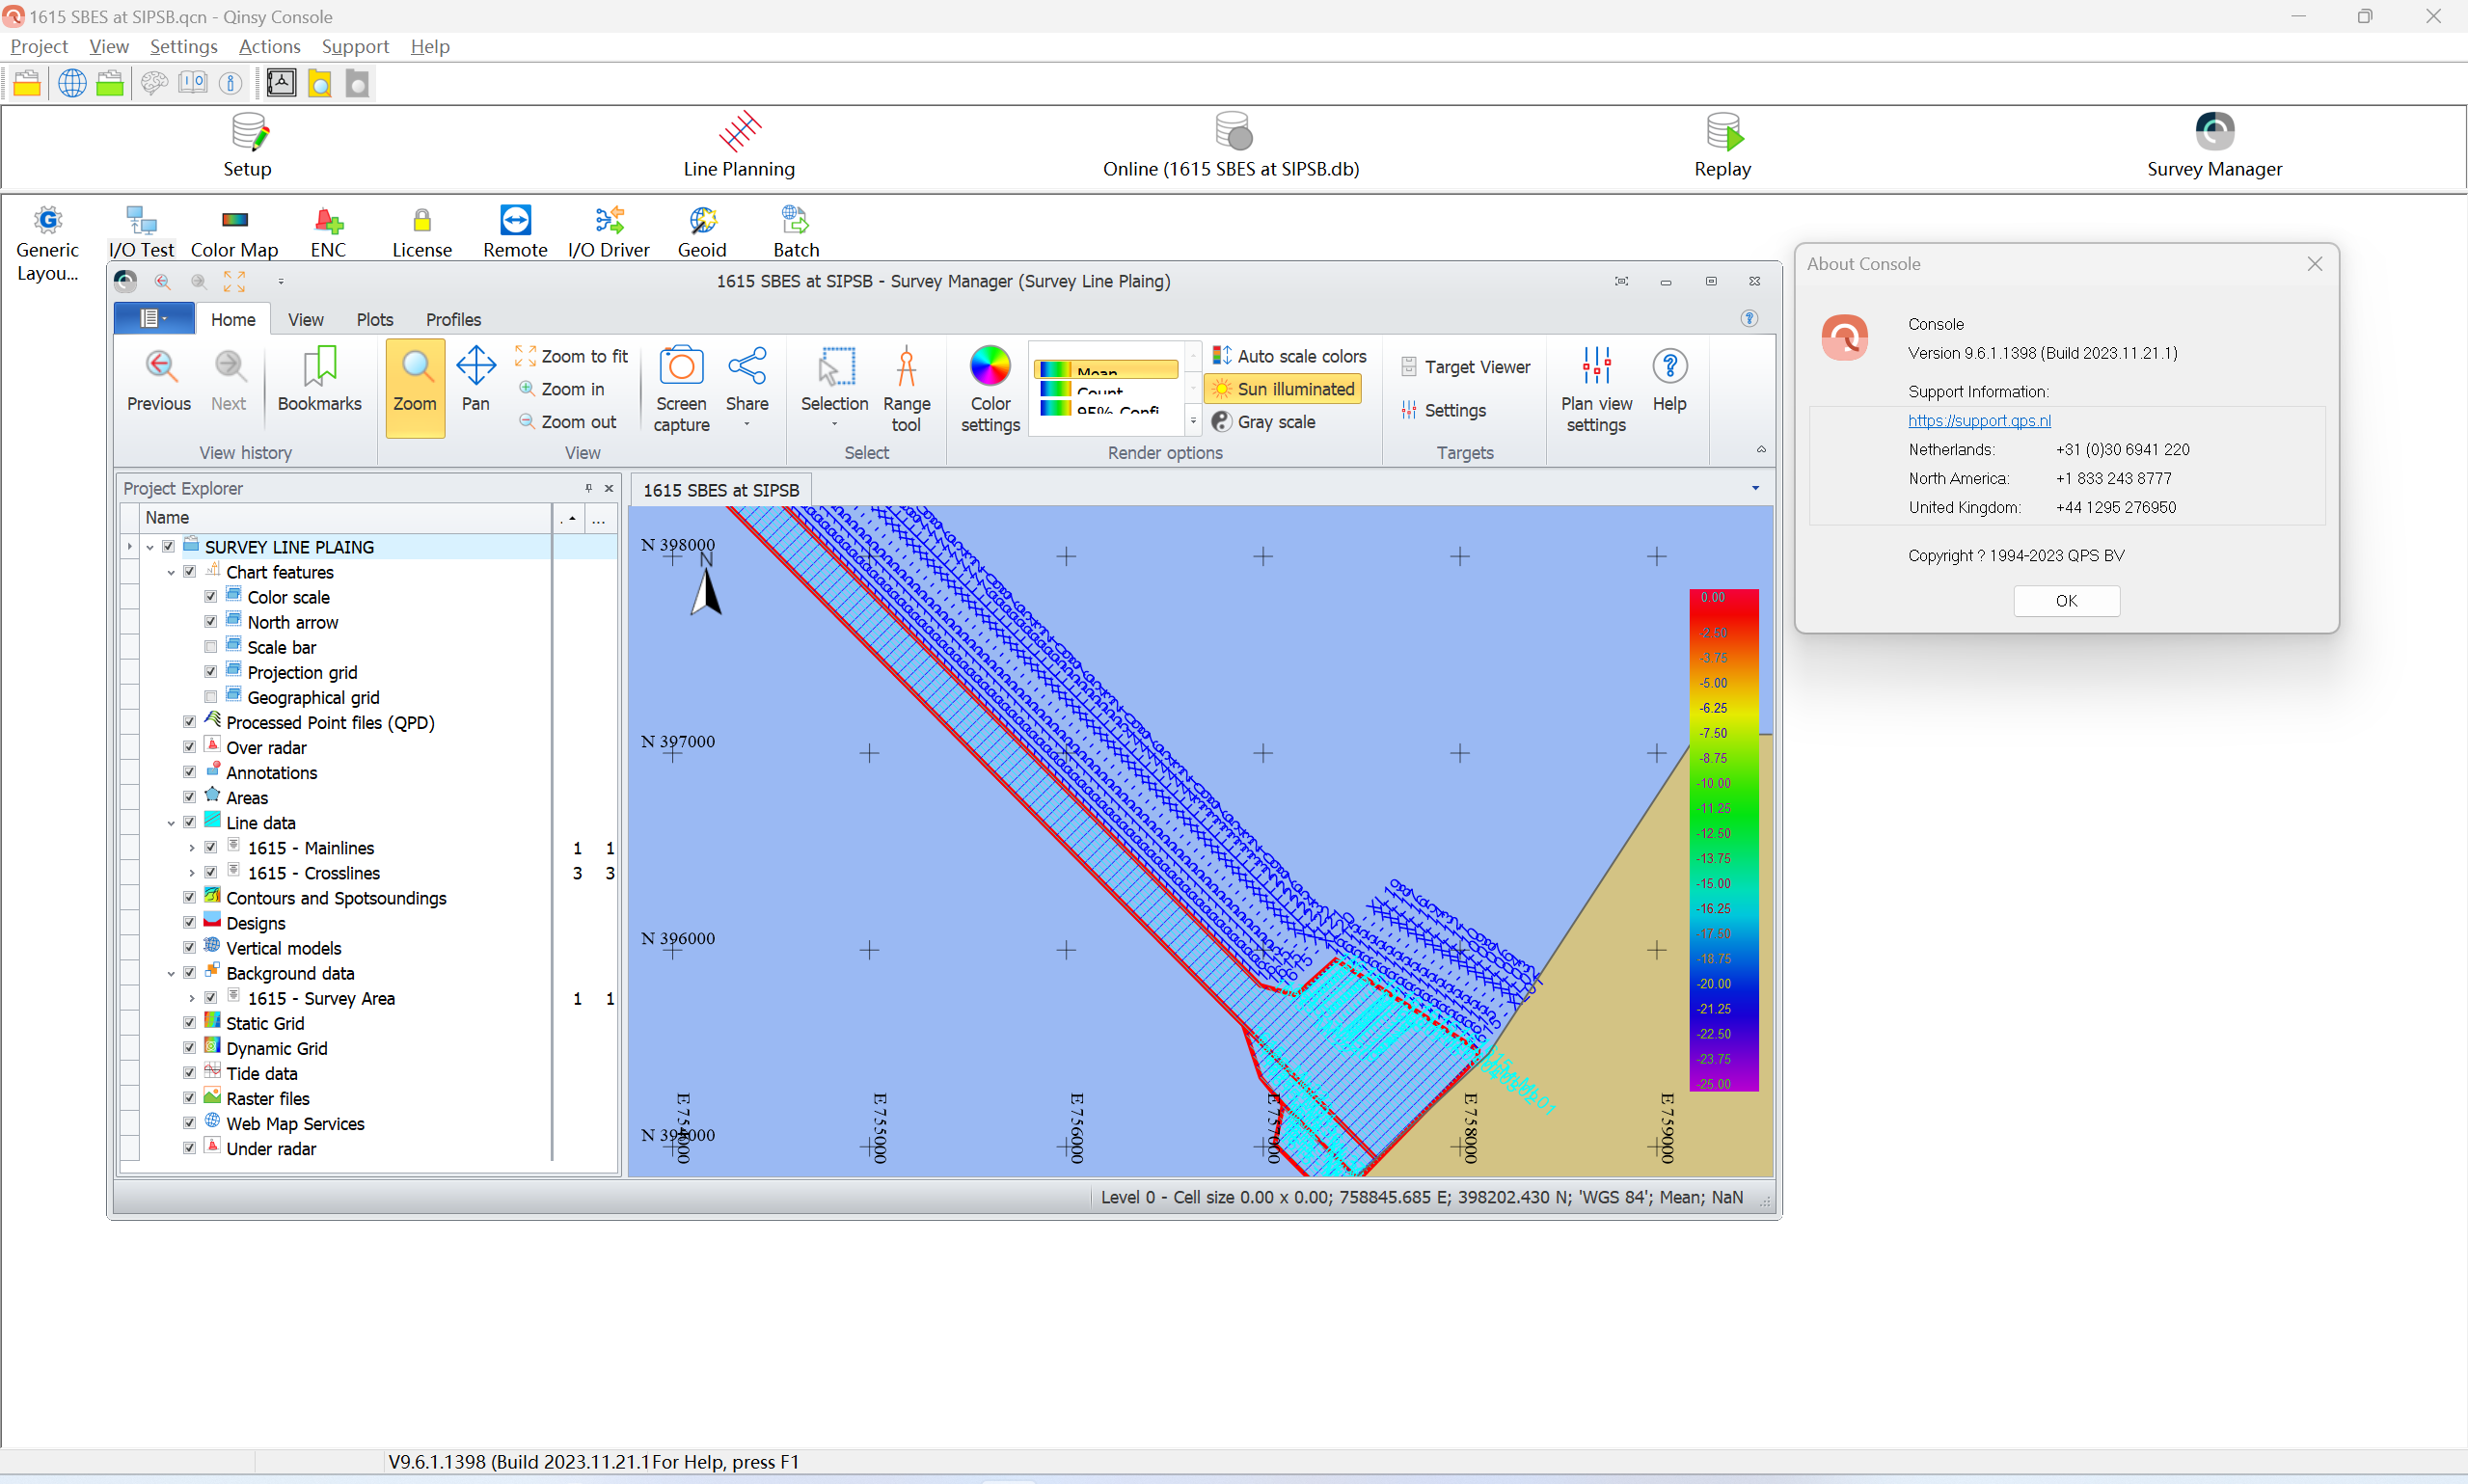Check the Geographical grid box
2468x1484 pixels.
point(210,697)
